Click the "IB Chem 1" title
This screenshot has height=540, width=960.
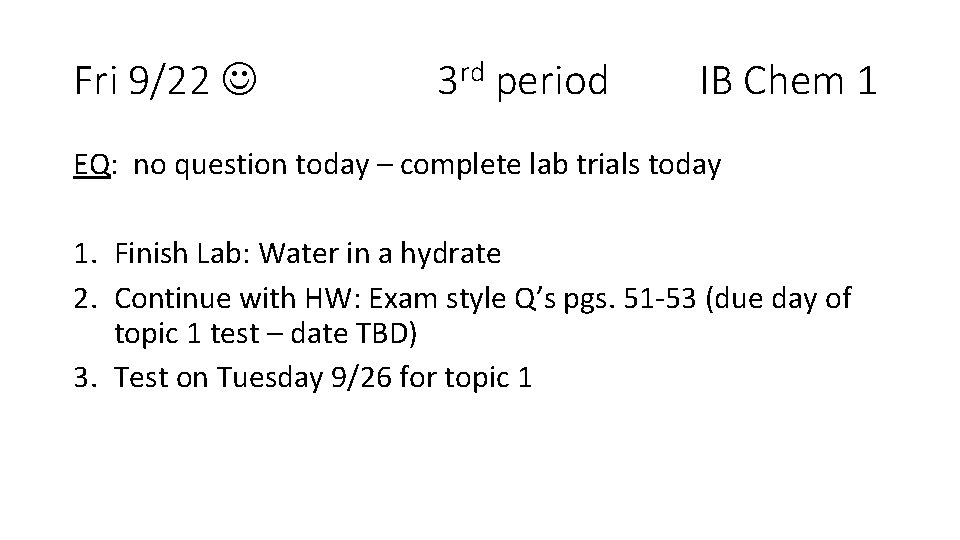coord(788,82)
